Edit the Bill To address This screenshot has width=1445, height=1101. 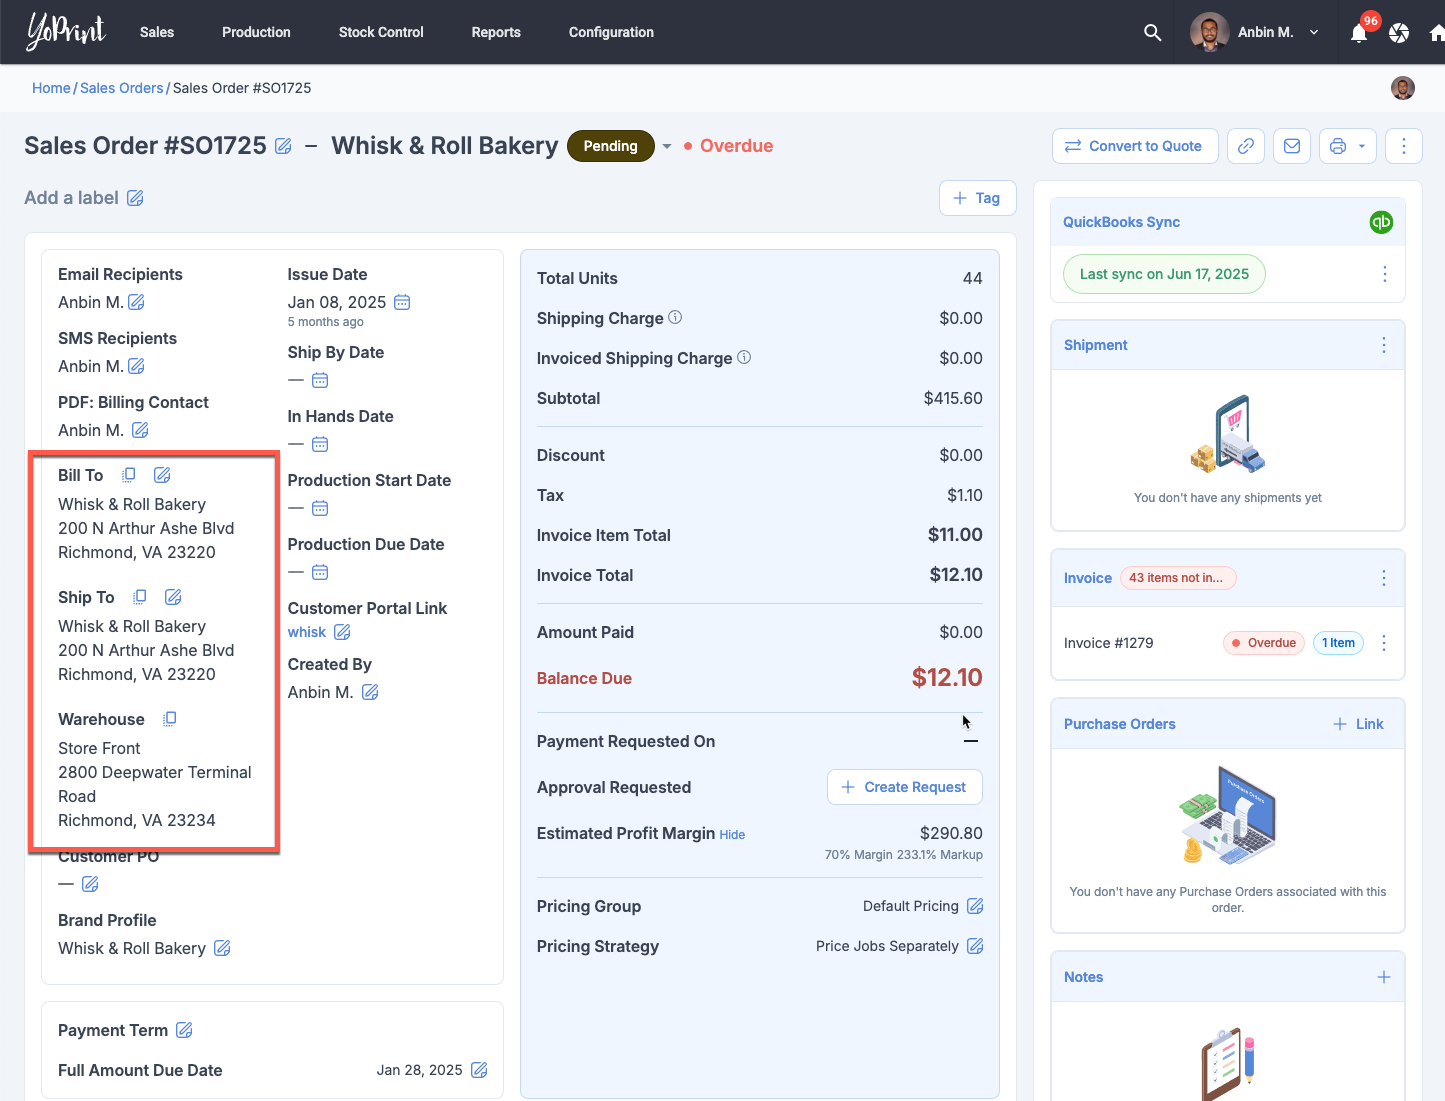[x=162, y=475]
